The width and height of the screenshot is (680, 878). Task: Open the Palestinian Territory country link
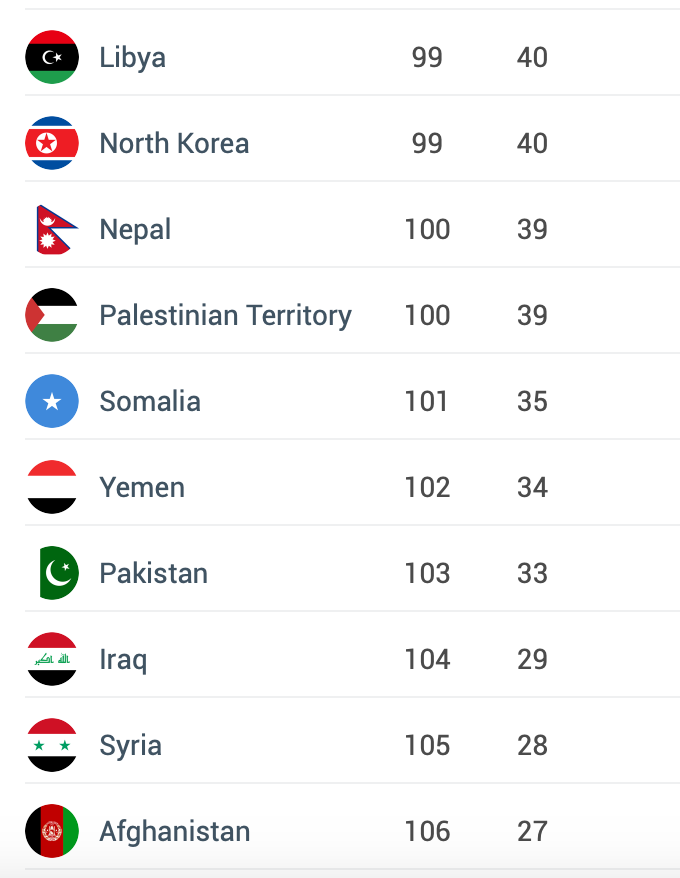click(226, 316)
